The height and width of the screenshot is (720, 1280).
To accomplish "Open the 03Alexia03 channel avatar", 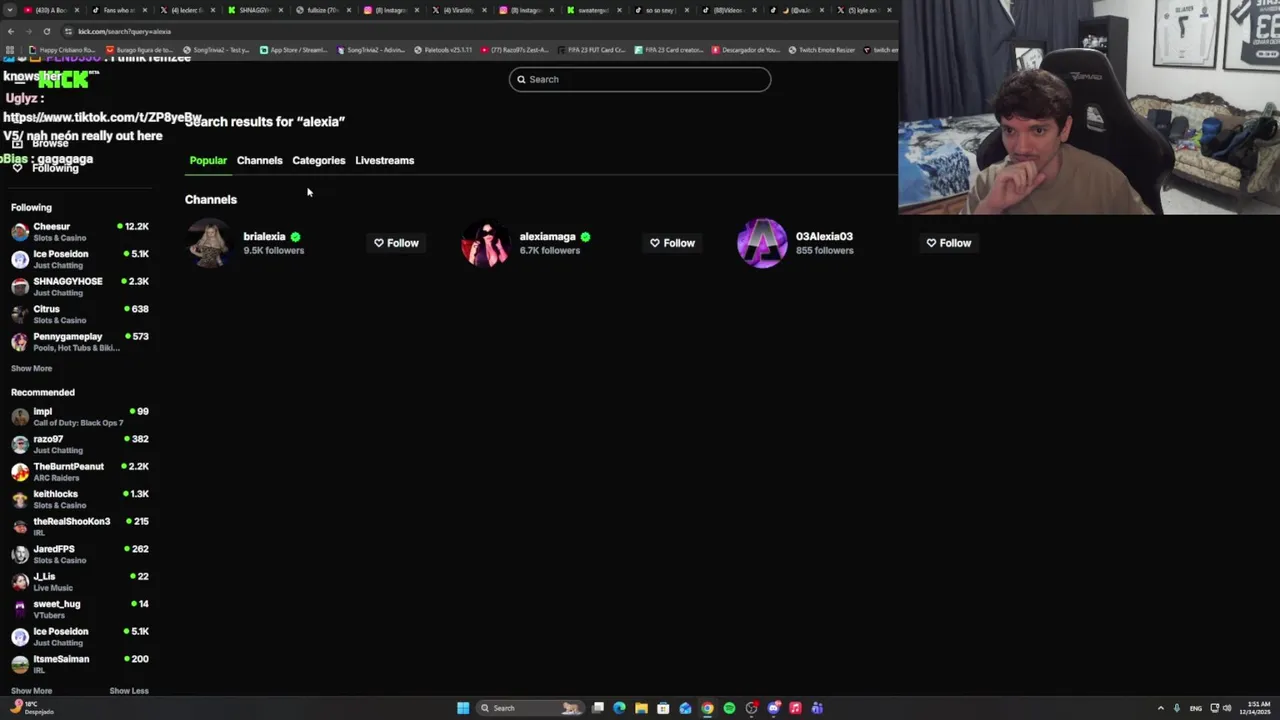I will tap(762, 243).
